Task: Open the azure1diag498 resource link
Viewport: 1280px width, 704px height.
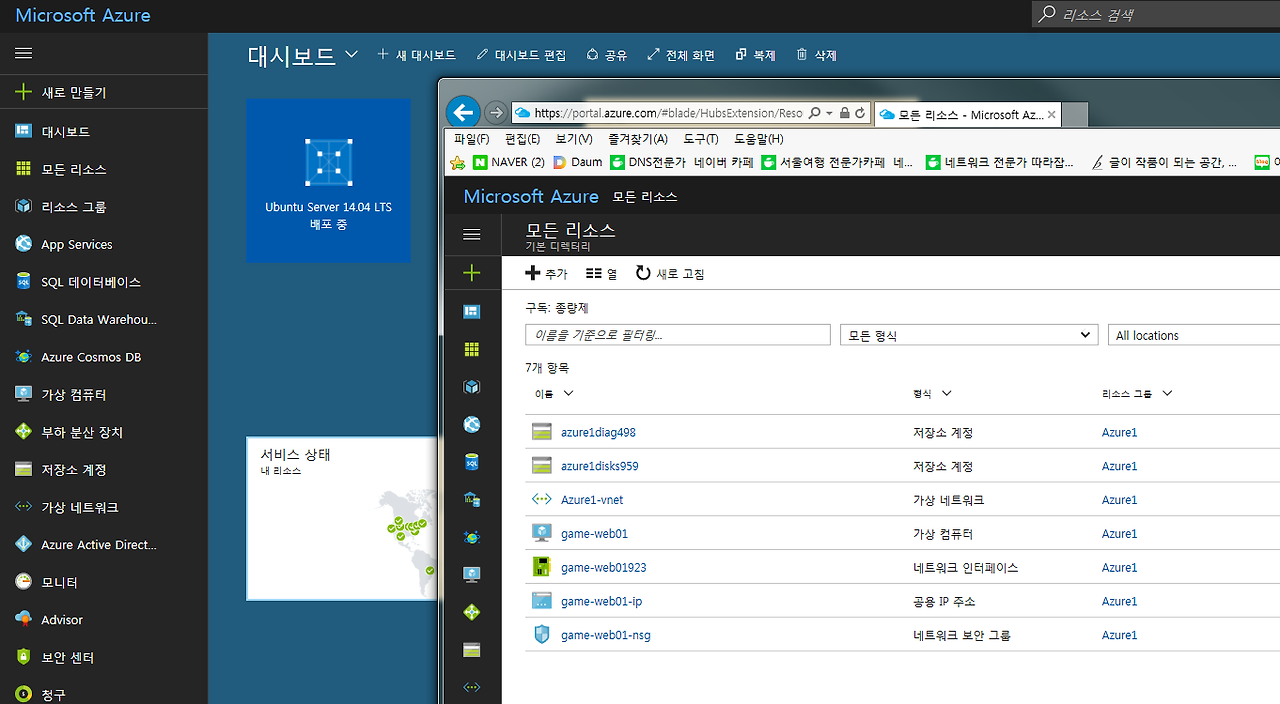Action: pos(598,433)
